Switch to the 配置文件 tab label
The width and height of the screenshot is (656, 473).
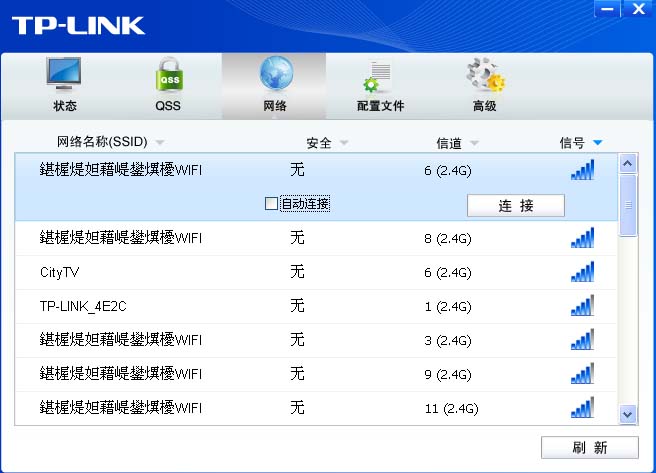tap(380, 106)
